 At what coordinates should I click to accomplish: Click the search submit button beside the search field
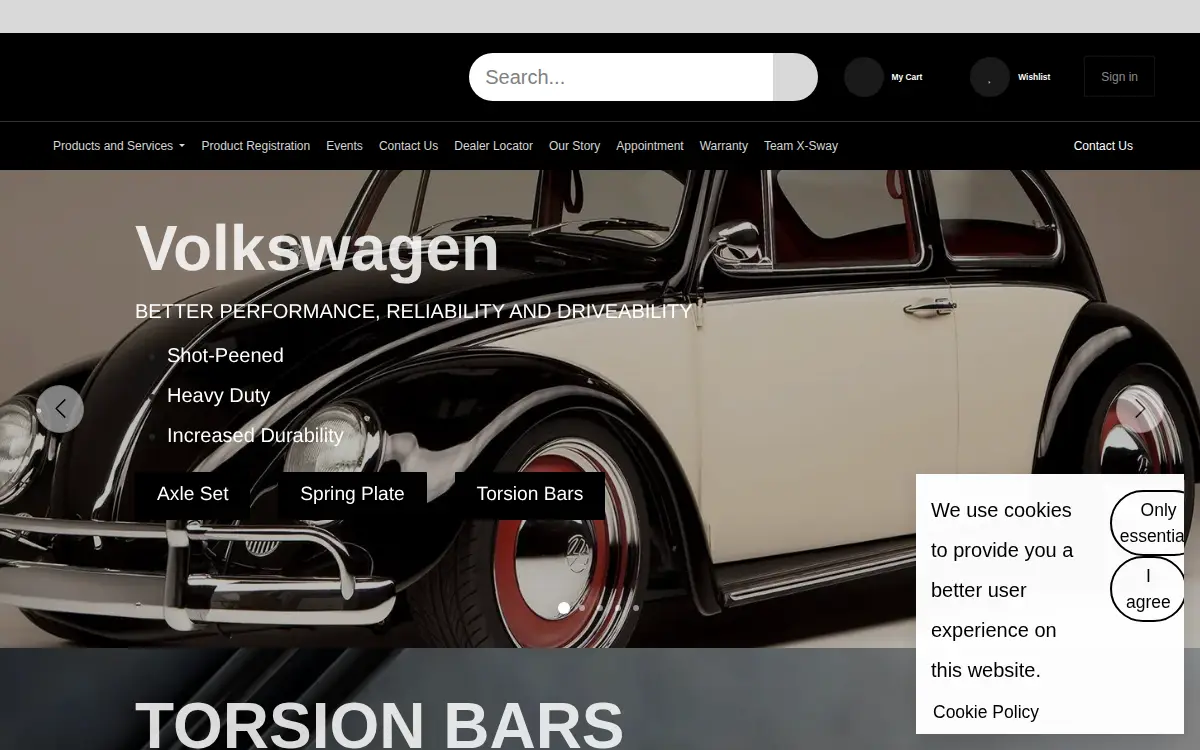click(x=795, y=77)
